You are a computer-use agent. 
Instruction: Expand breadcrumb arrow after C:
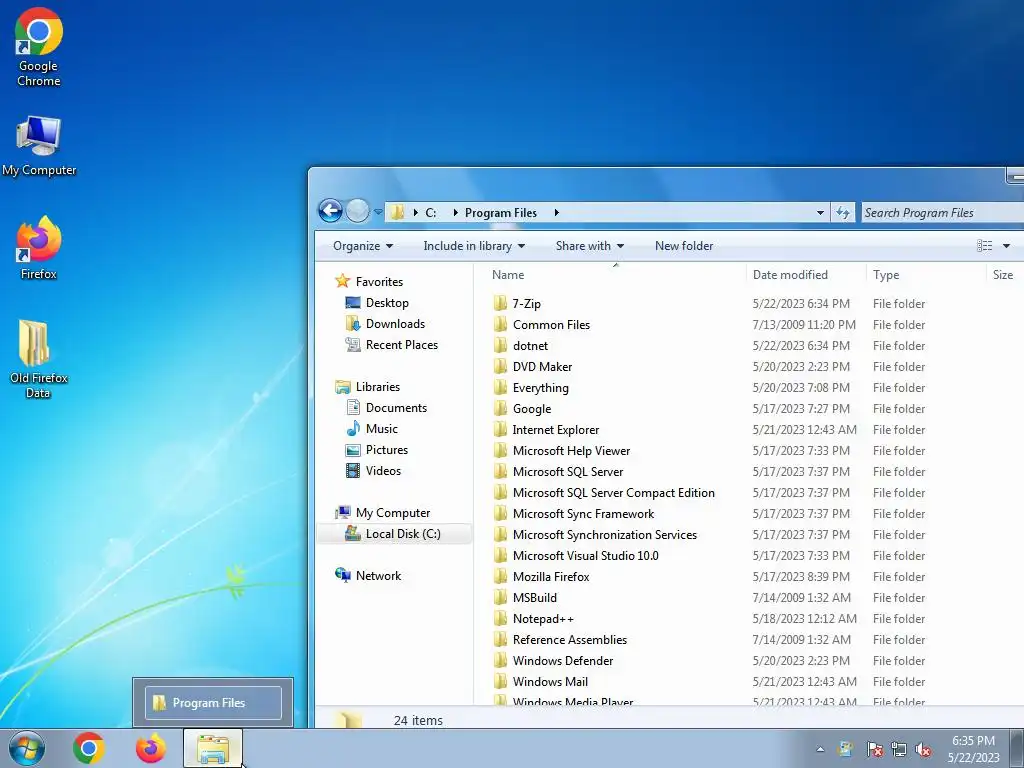(455, 212)
